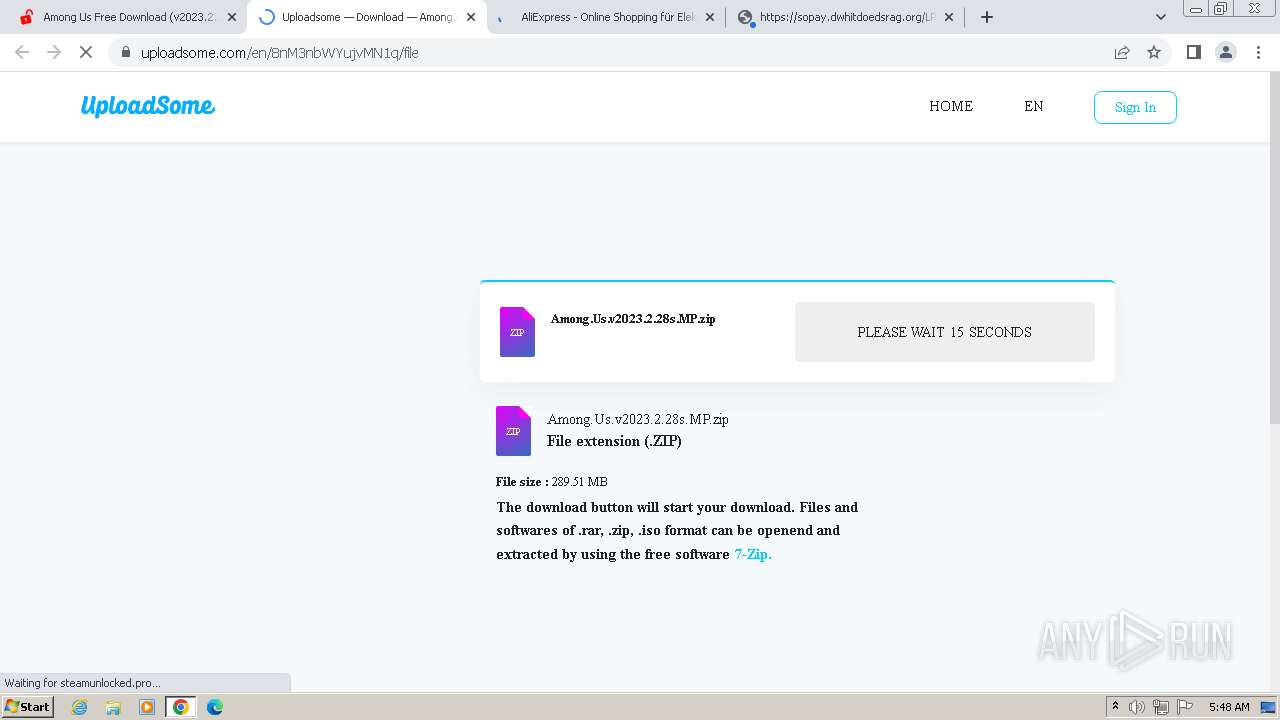Open the Windows Start menu
1280x720 pixels.
tap(28, 706)
